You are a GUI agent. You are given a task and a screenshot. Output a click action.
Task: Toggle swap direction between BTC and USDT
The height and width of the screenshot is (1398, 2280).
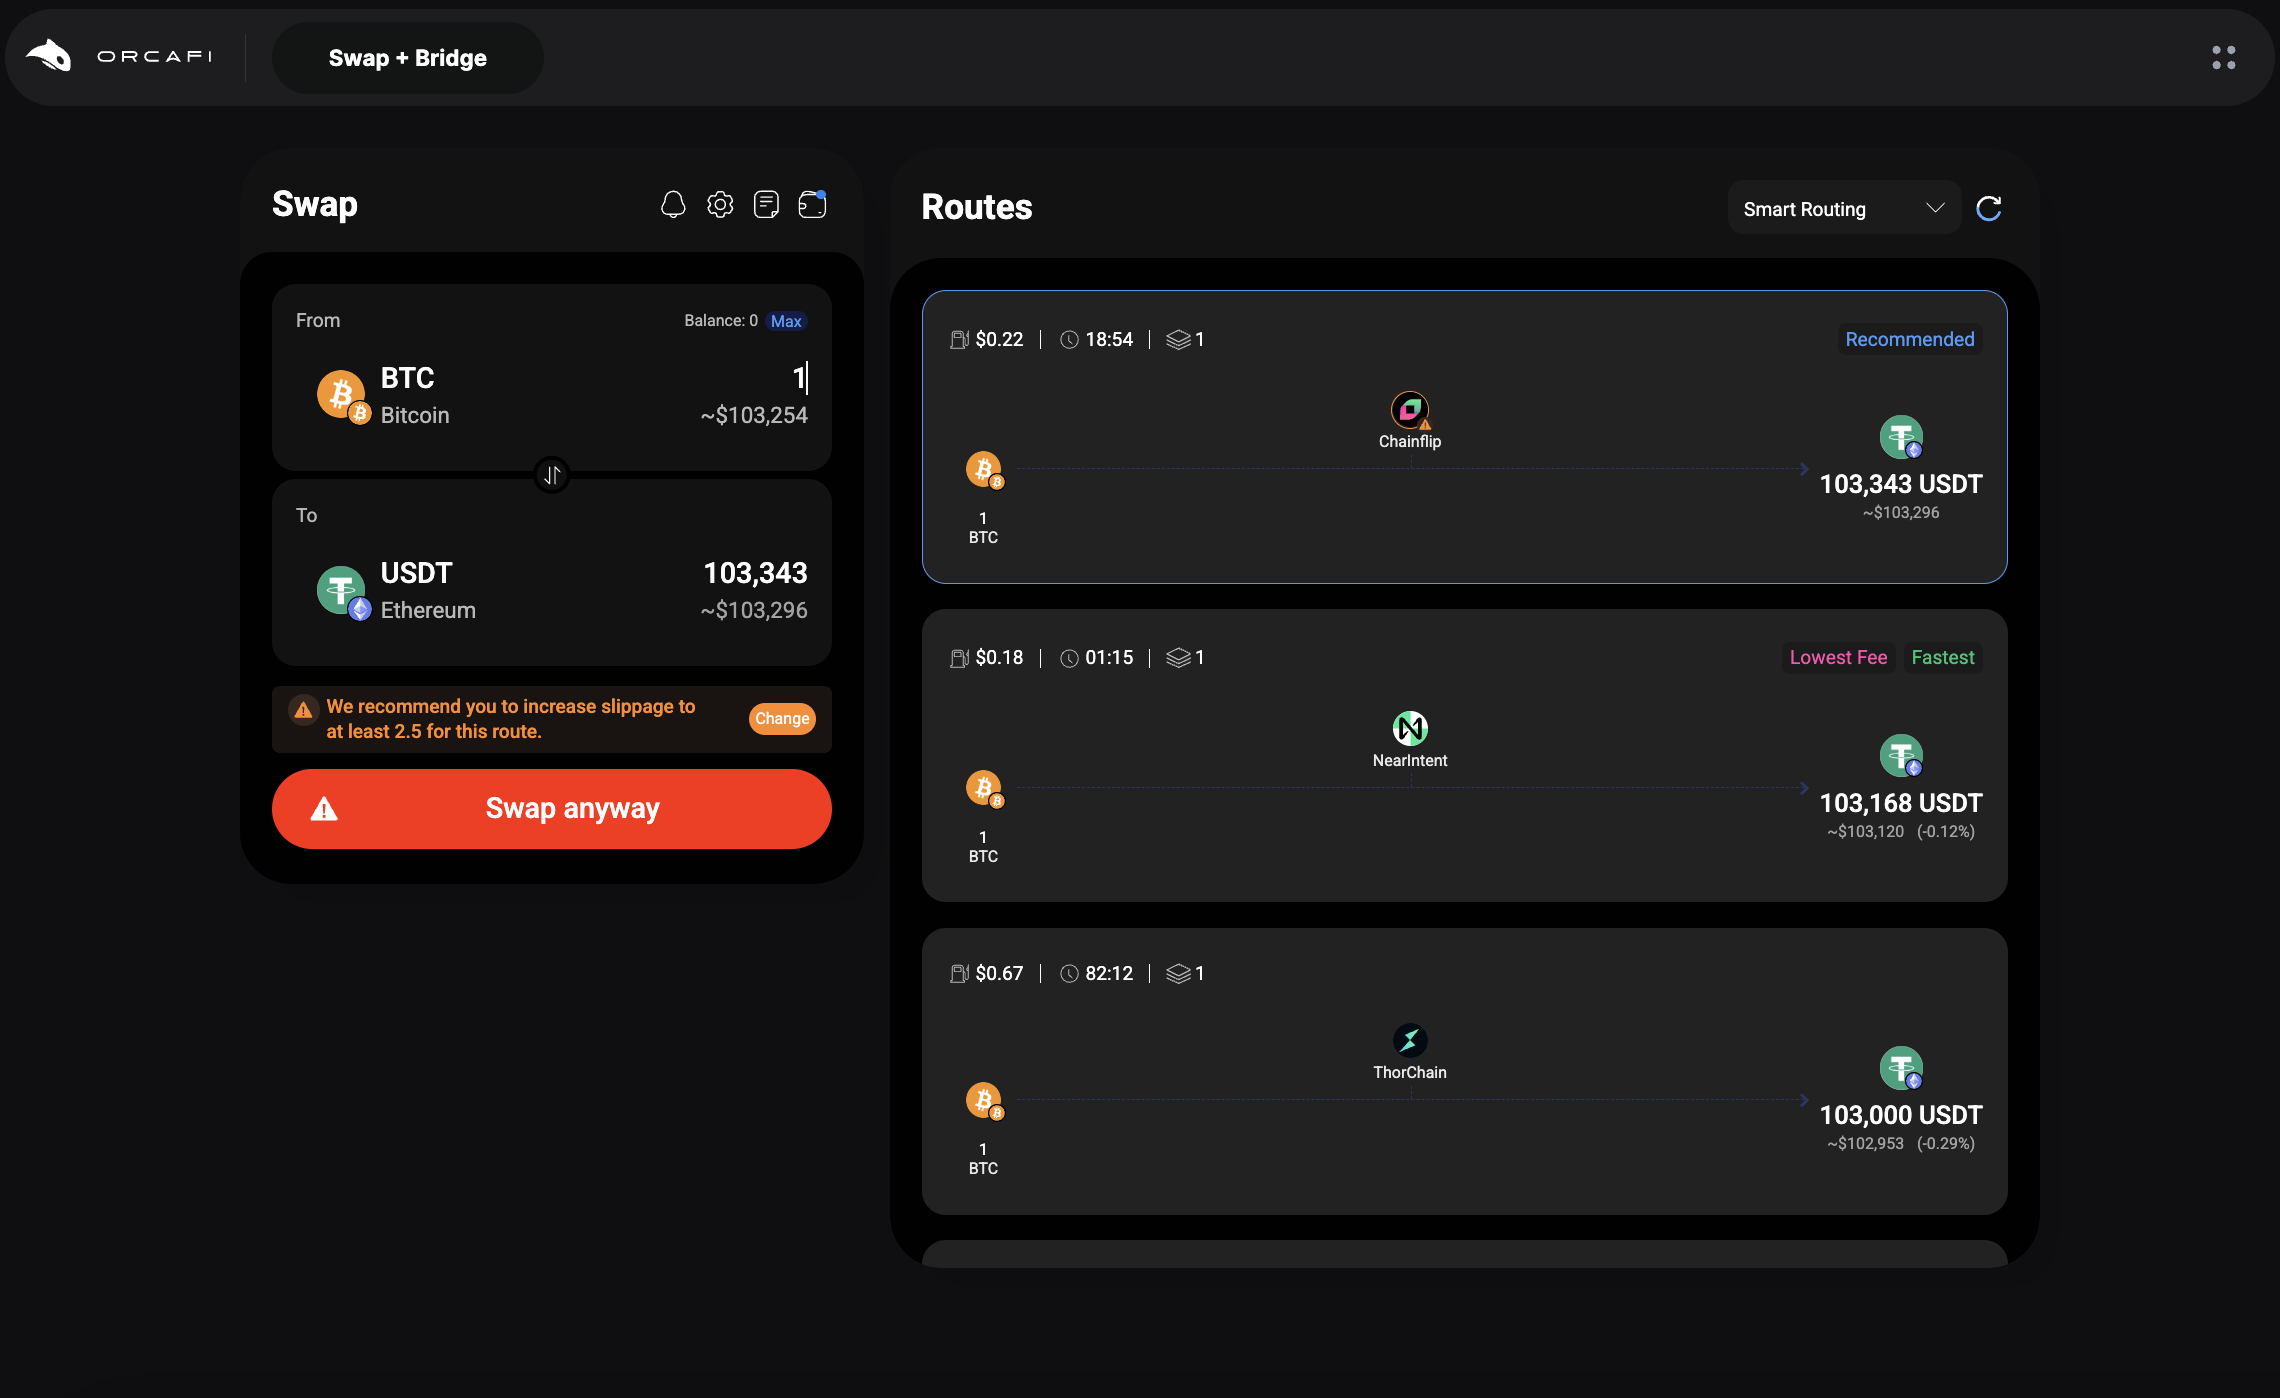coord(552,475)
